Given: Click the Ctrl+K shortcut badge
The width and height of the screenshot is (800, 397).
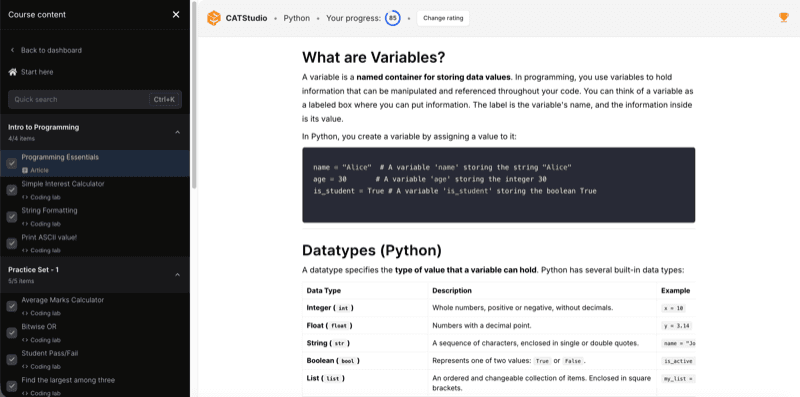Looking at the screenshot, I should click(164, 100).
